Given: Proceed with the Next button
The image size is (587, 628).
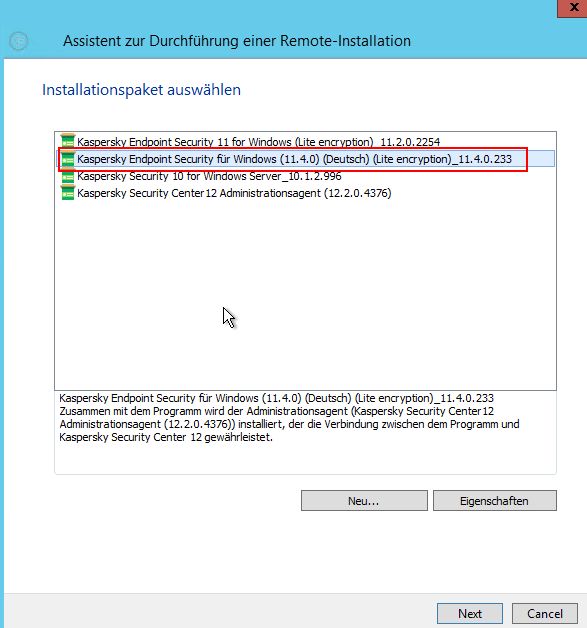Looking at the screenshot, I should pos(470,614).
